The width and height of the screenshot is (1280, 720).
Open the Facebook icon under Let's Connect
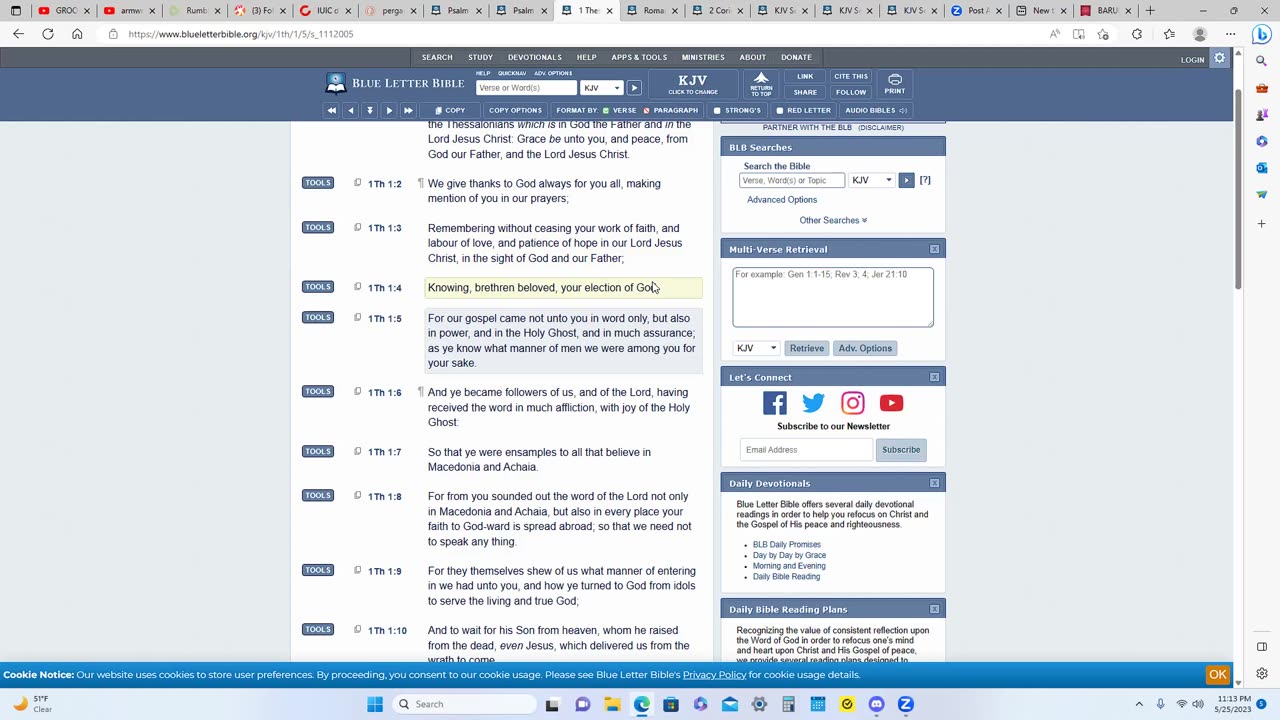[775, 403]
